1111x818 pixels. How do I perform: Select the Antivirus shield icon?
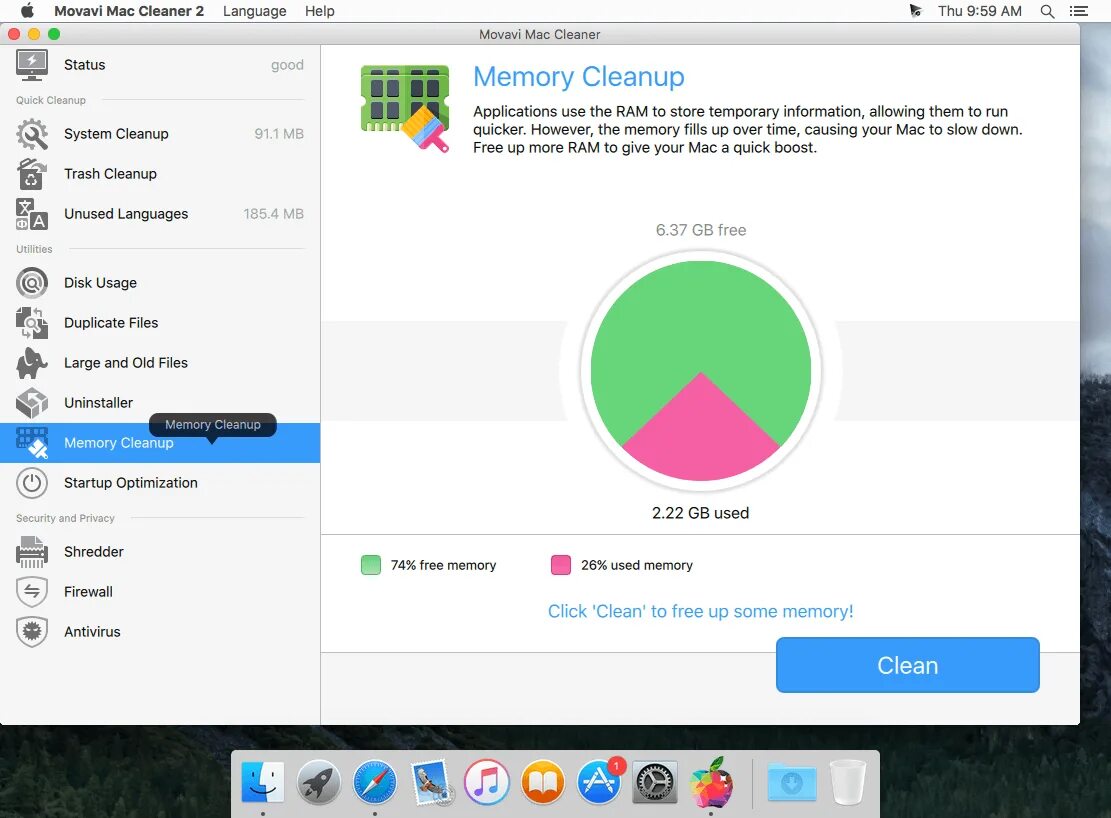(32, 632)
